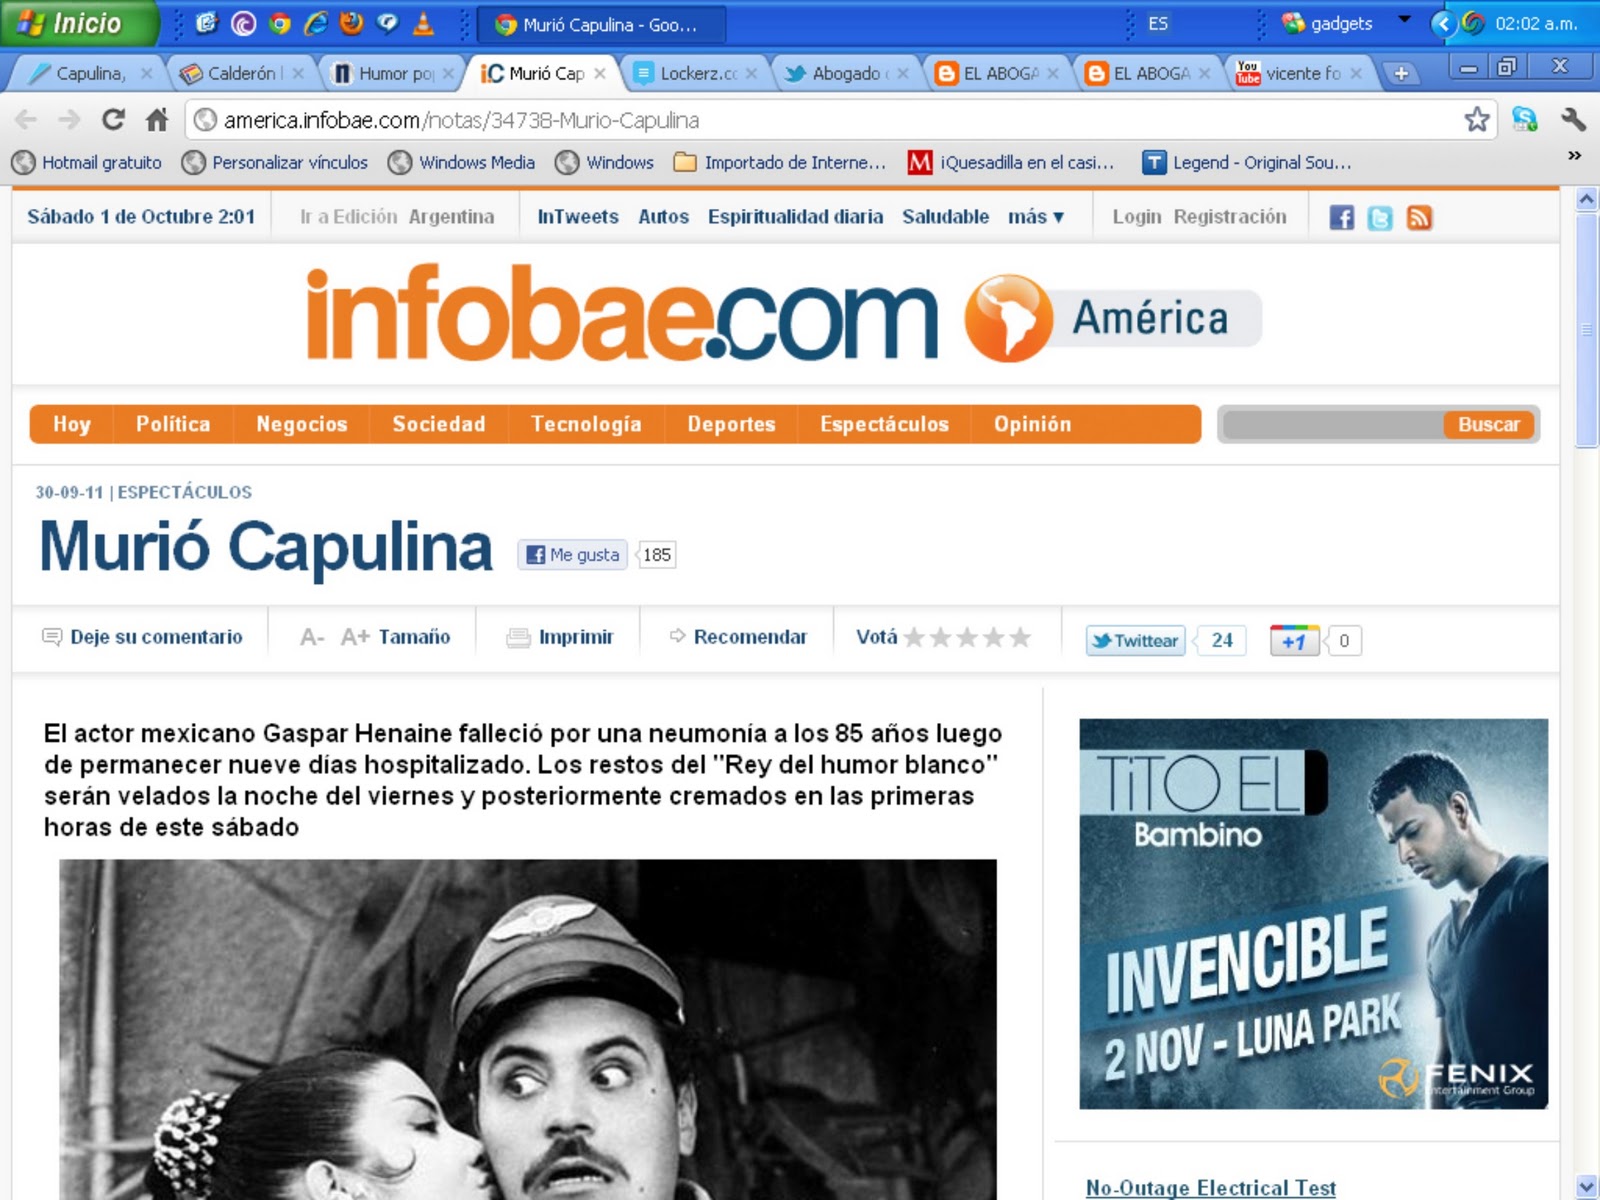The width and height of the screenshot is (1600, 1200).
Task: Open the Chrome wrench settings menu
Action: pyautogui.click(x=1573, y=120)
